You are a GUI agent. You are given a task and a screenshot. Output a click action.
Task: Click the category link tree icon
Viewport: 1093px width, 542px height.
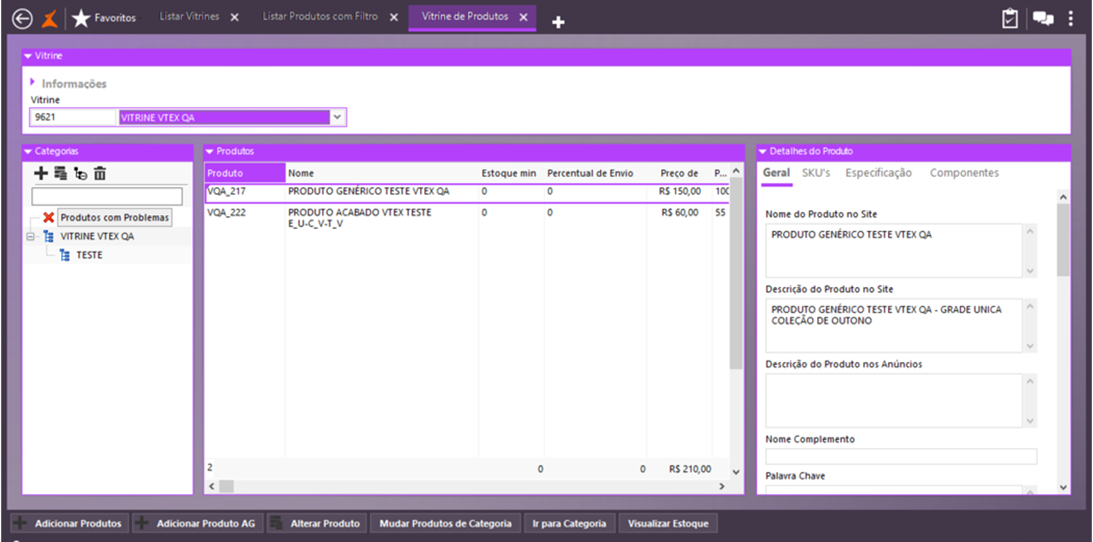point(80,173)
